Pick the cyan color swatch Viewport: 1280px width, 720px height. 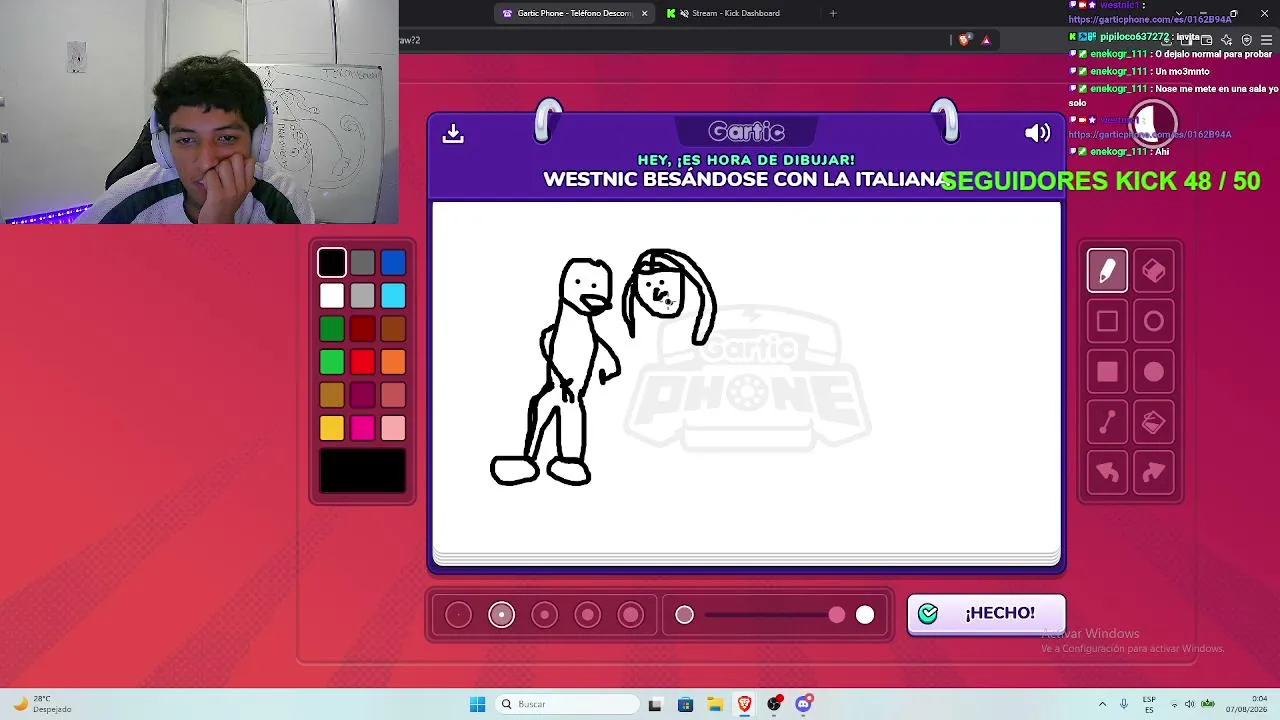tap(393, 296)
